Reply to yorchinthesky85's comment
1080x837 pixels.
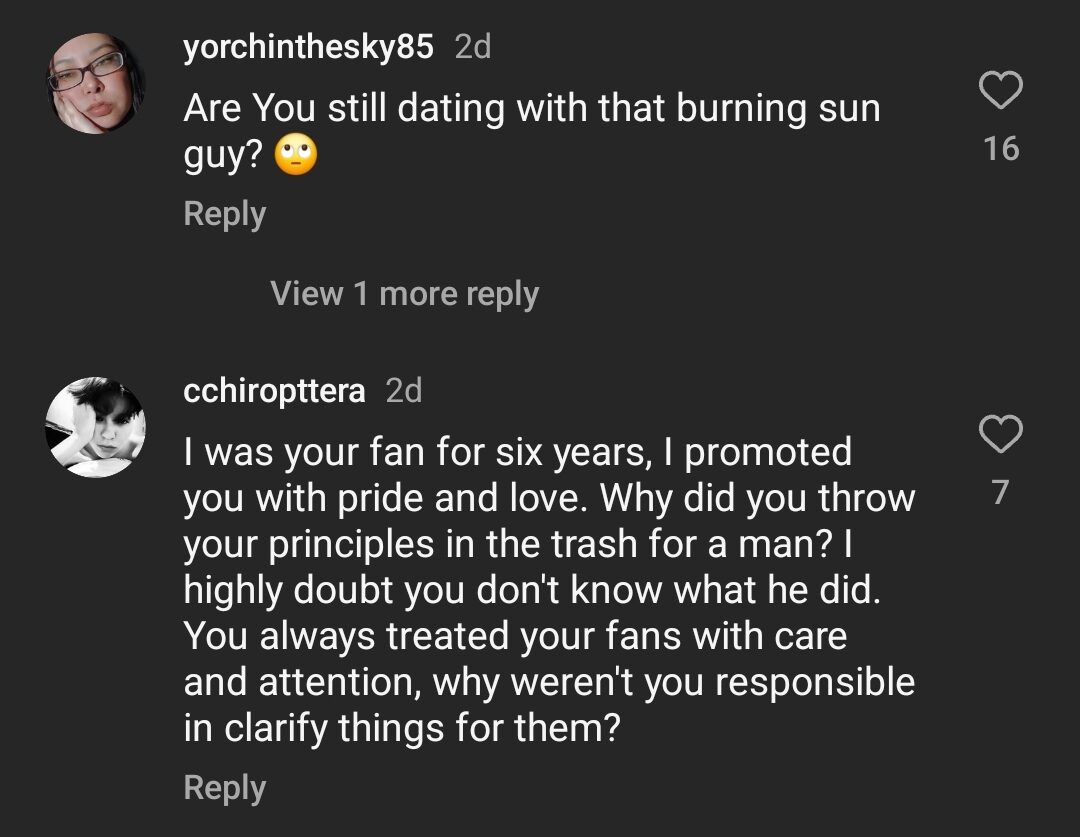223,213
